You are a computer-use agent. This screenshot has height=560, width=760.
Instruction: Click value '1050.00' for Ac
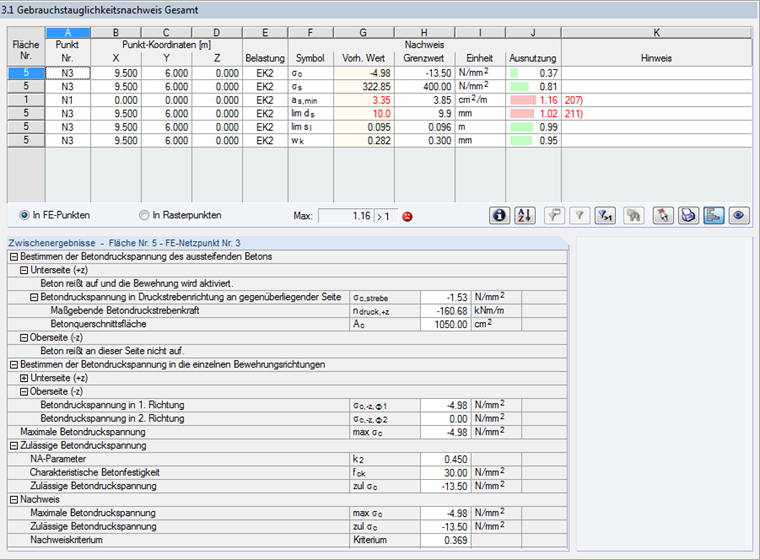(445, 324)
